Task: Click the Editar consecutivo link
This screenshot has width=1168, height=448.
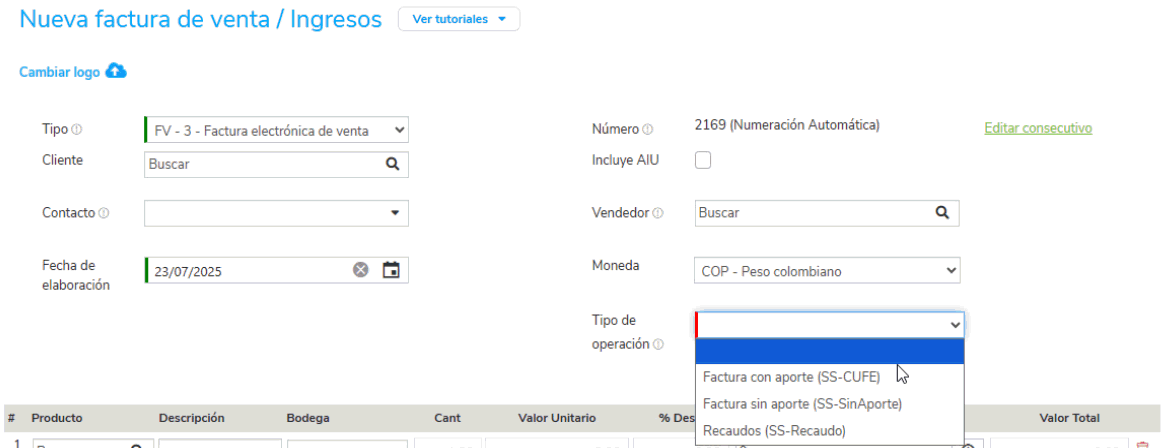Action: (x=1037, y=128)
